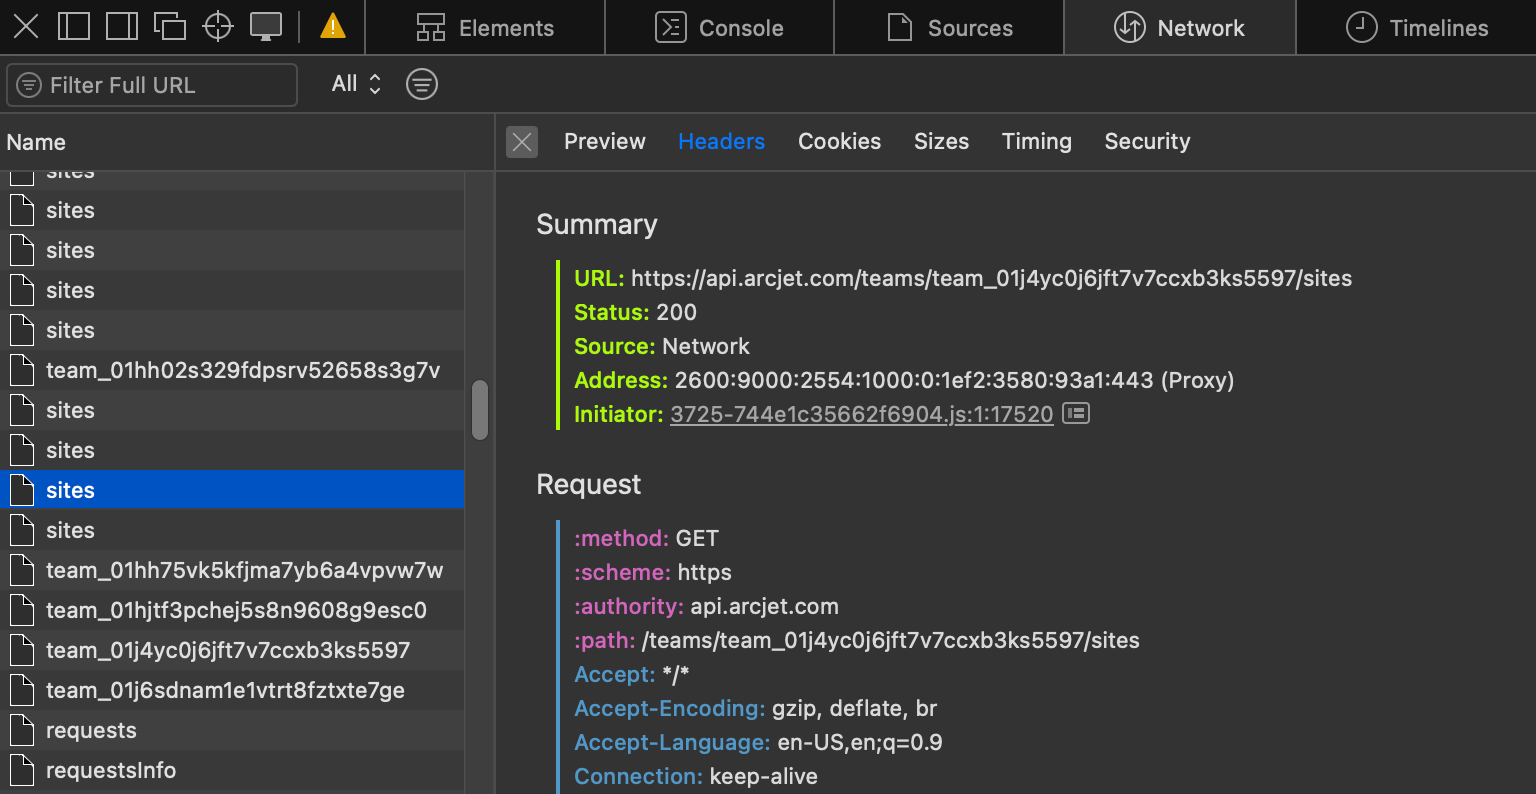Screen dimensions: 1536x794
Task: Click the request list scrollbar thumb
Action: [x=480, y=410]
